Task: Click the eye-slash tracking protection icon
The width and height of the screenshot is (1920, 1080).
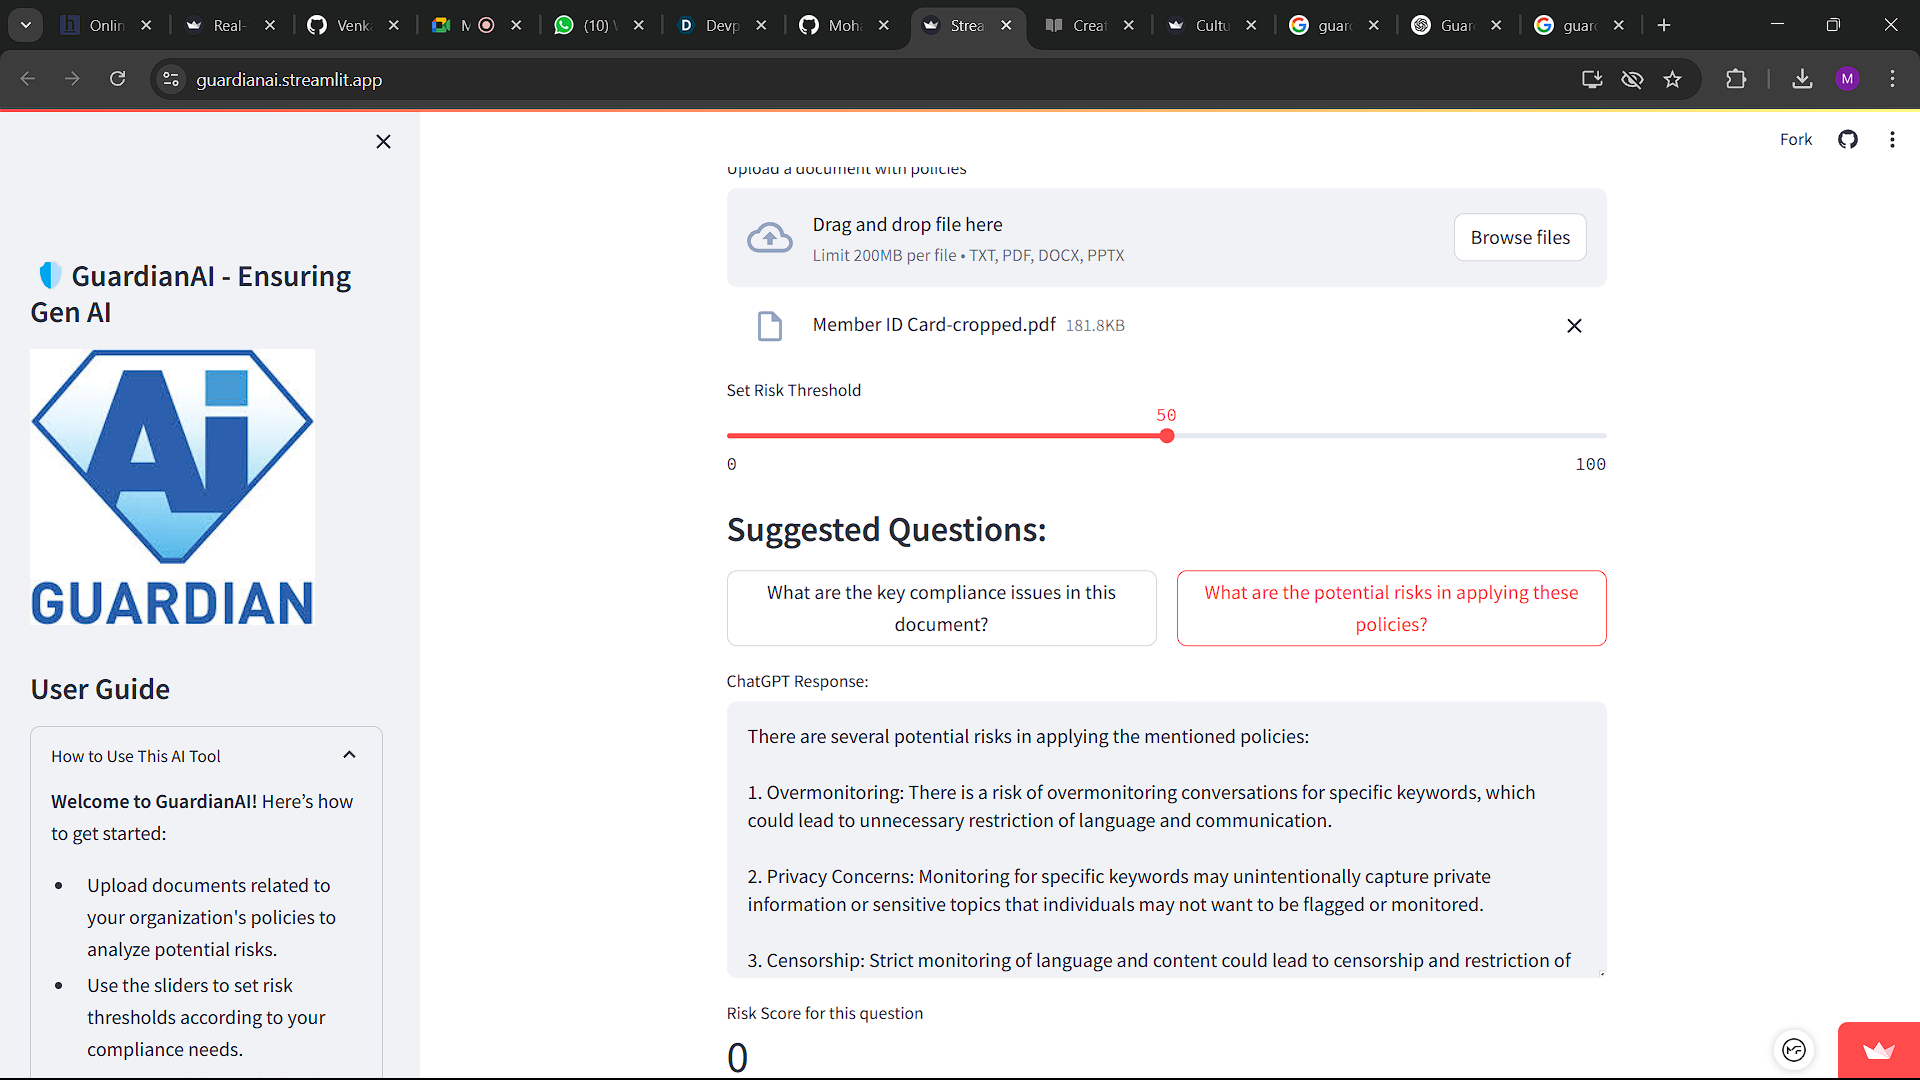Action: coord(1632,80)
